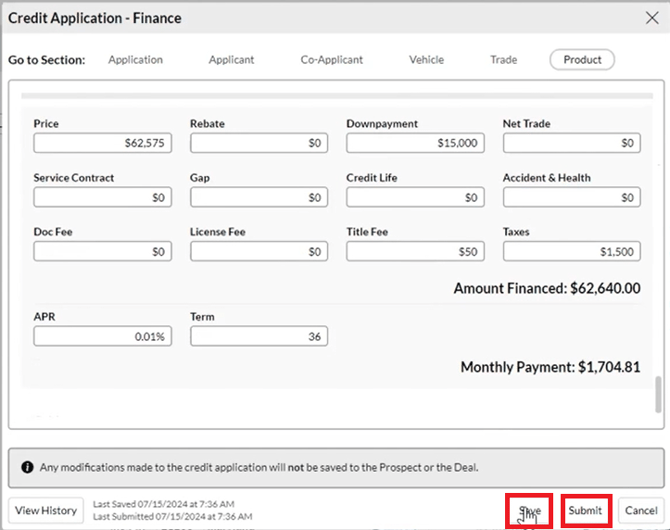Click the info icon in notice bar
The width and height of the screenshot is (670, 530).
tap(26, 466)
